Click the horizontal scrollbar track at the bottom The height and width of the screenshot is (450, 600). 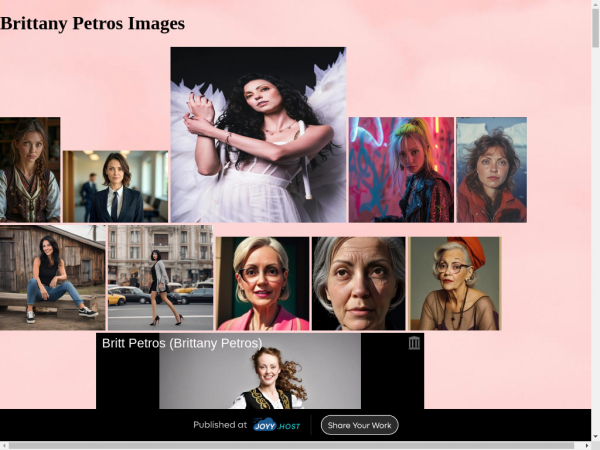300,445
